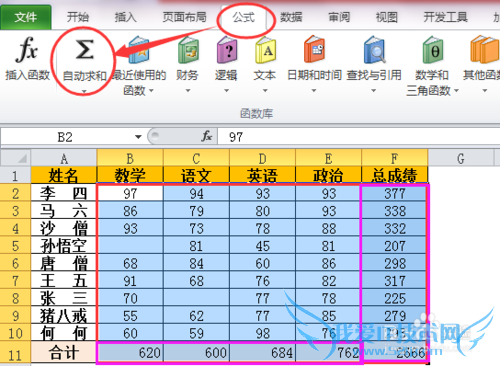Click the Name Box showing B2
Viewport: 500px width, 366px height.
point(65,137)
